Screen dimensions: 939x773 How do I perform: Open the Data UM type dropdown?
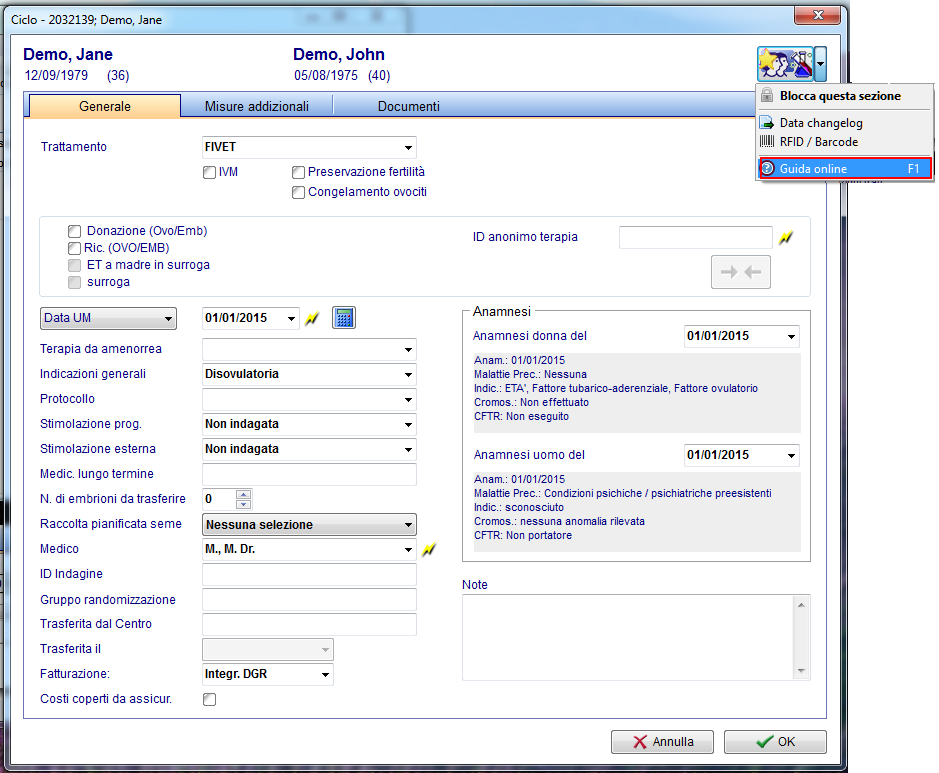108,319
